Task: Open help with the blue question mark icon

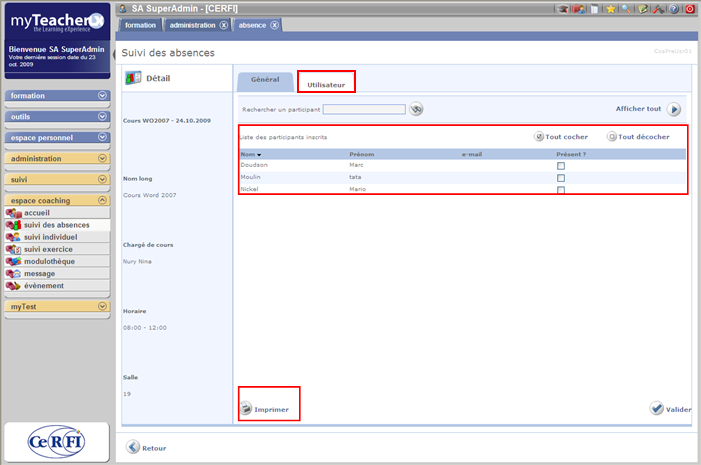Action: click(673, 8)
